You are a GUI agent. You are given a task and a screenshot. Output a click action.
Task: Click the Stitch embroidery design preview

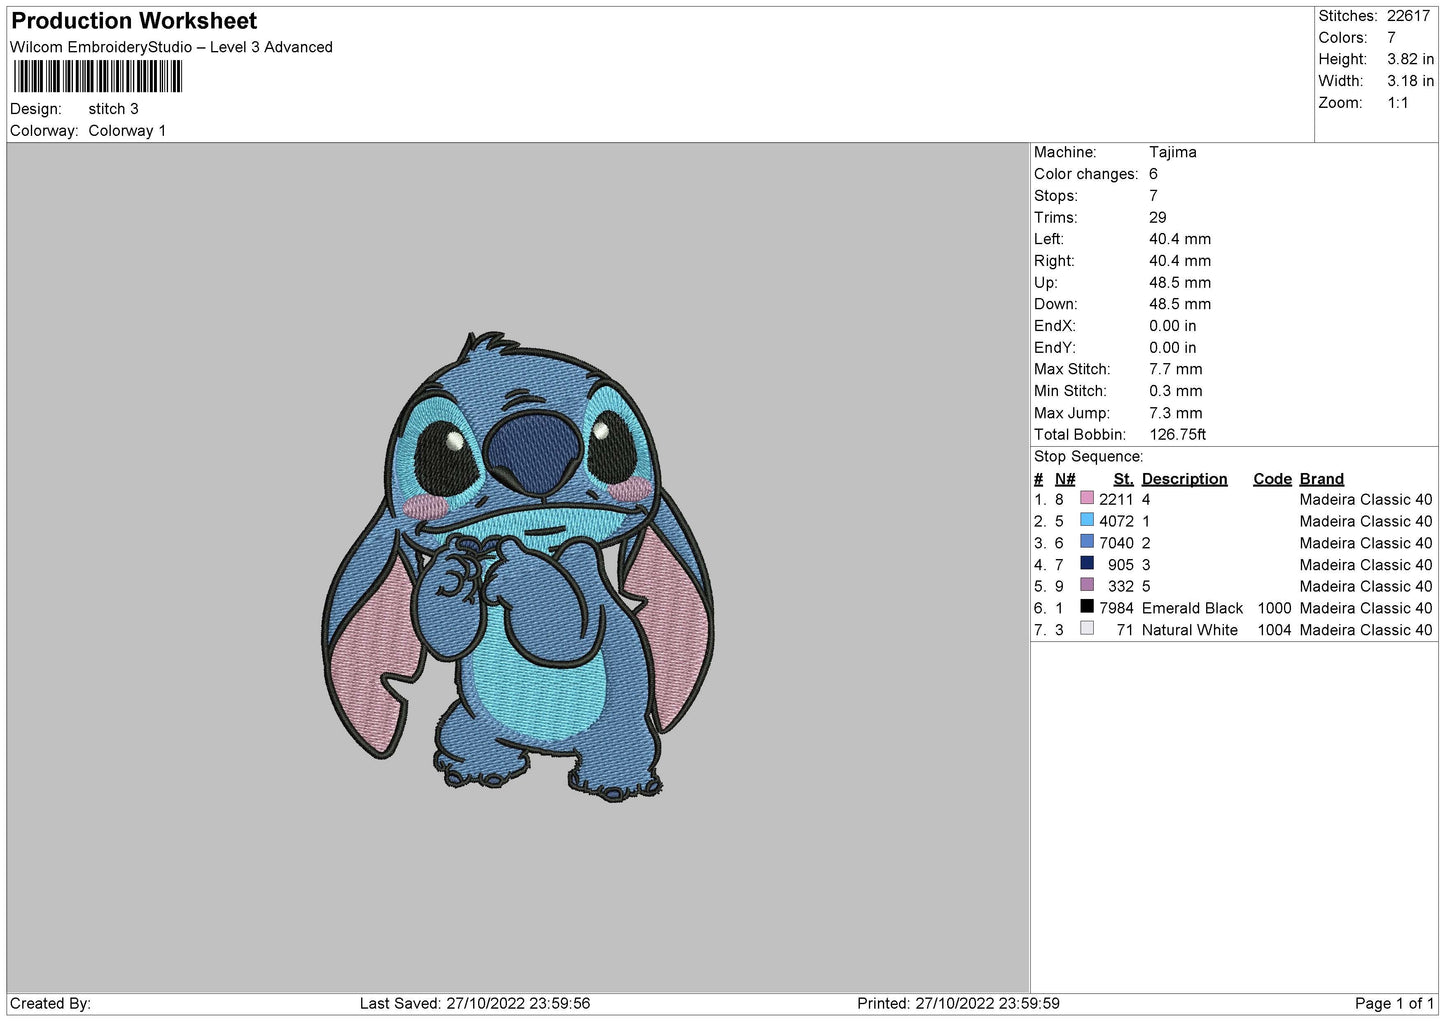click(518, 567)
